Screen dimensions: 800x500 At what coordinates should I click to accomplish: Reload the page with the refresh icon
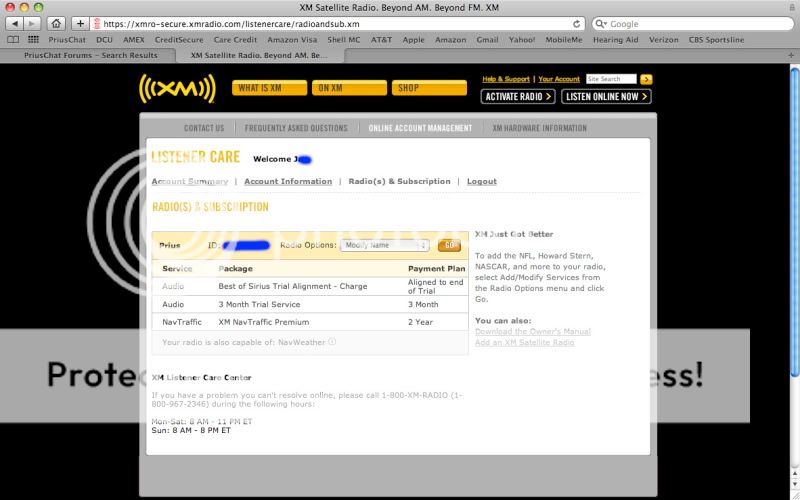(x=576, y=24)
